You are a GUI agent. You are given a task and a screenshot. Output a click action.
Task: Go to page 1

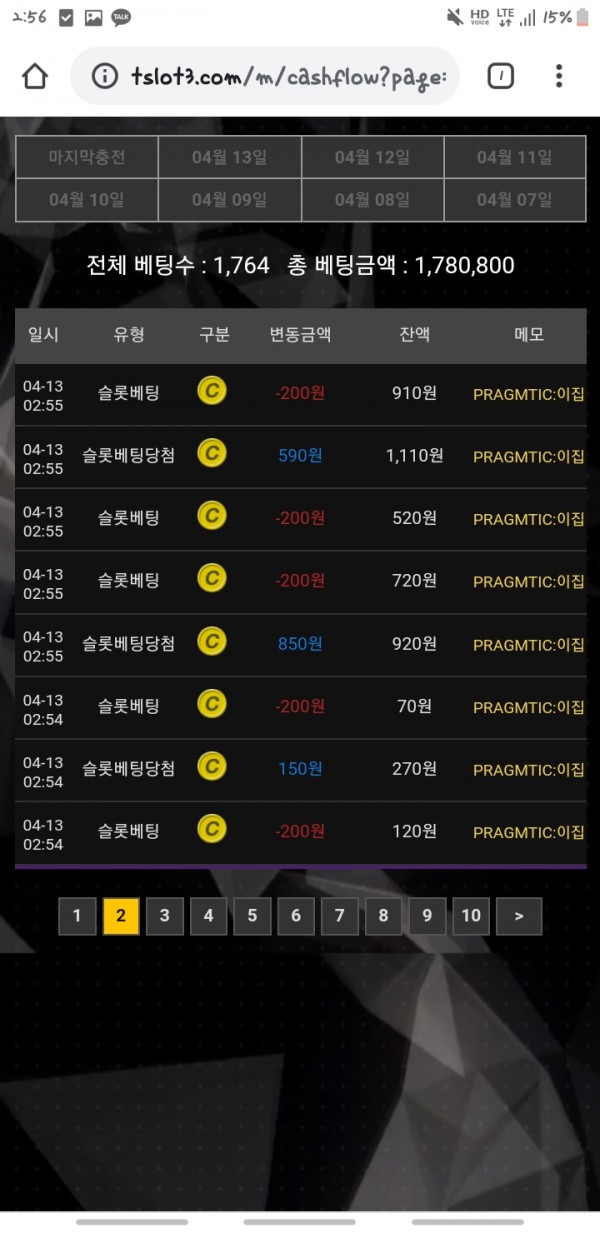77,915
